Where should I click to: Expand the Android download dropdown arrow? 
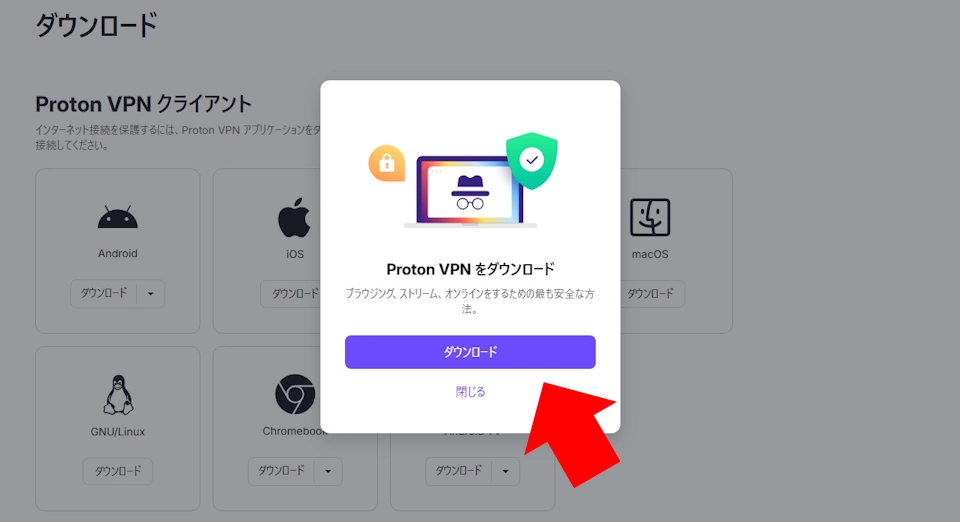click(x=151, y=294)
